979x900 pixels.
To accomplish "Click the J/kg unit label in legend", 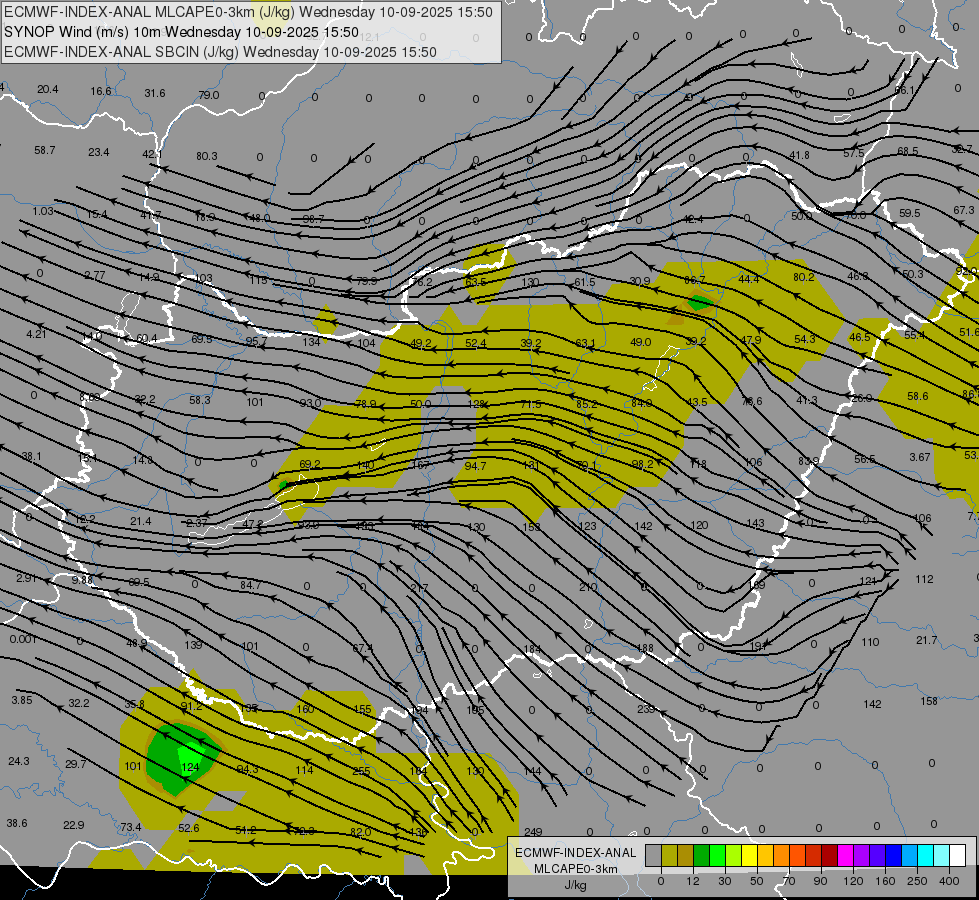I will click(575, 885).
